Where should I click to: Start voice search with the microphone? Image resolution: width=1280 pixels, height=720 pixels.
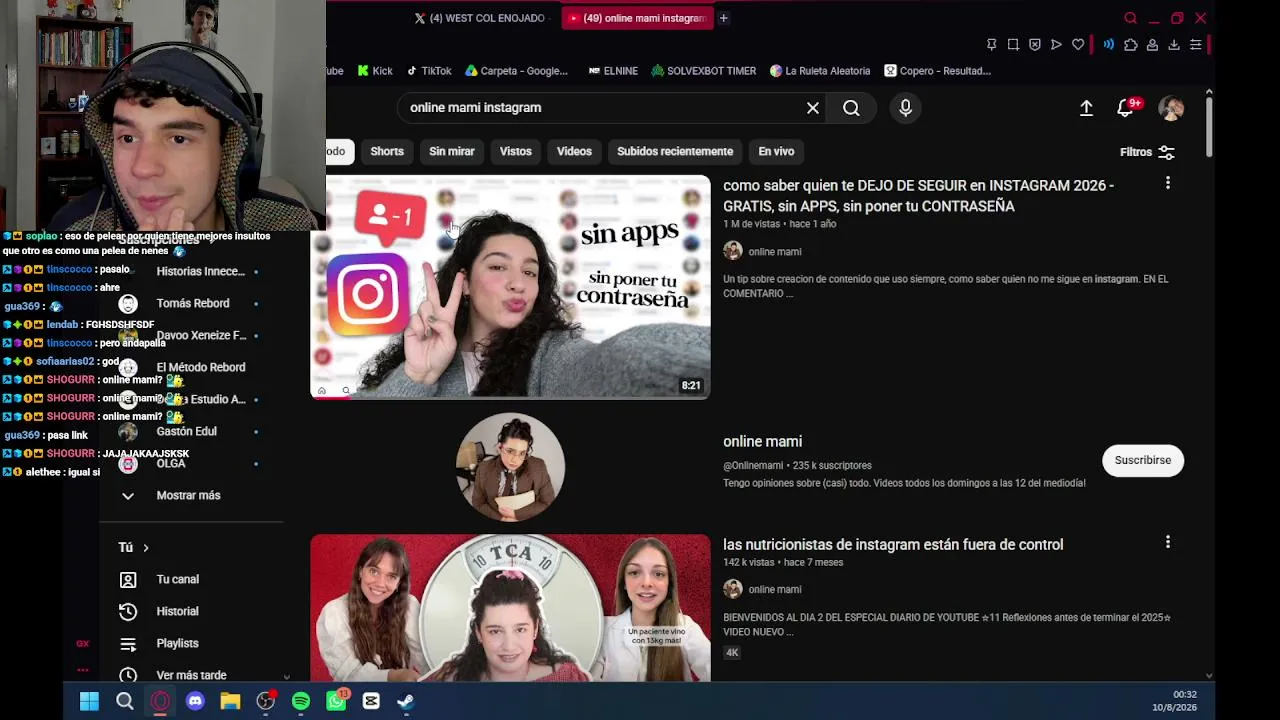point(906,108)
